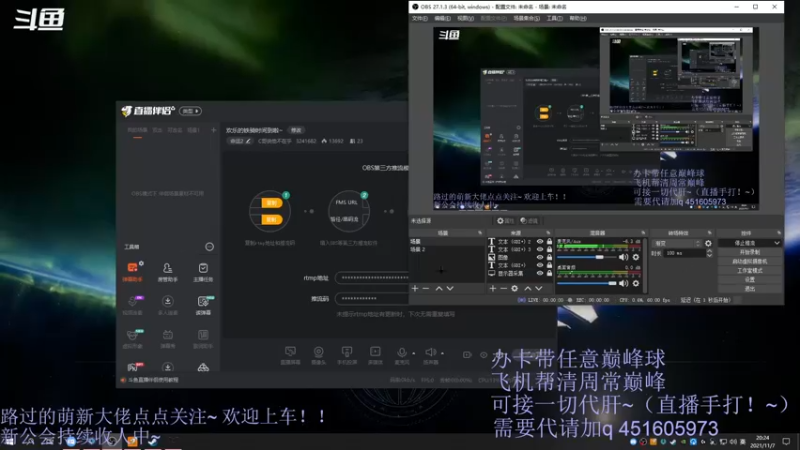Move the scene up in OBS scenes list
800x450 pixels.
pyautogui.click(x=439, y=288)
